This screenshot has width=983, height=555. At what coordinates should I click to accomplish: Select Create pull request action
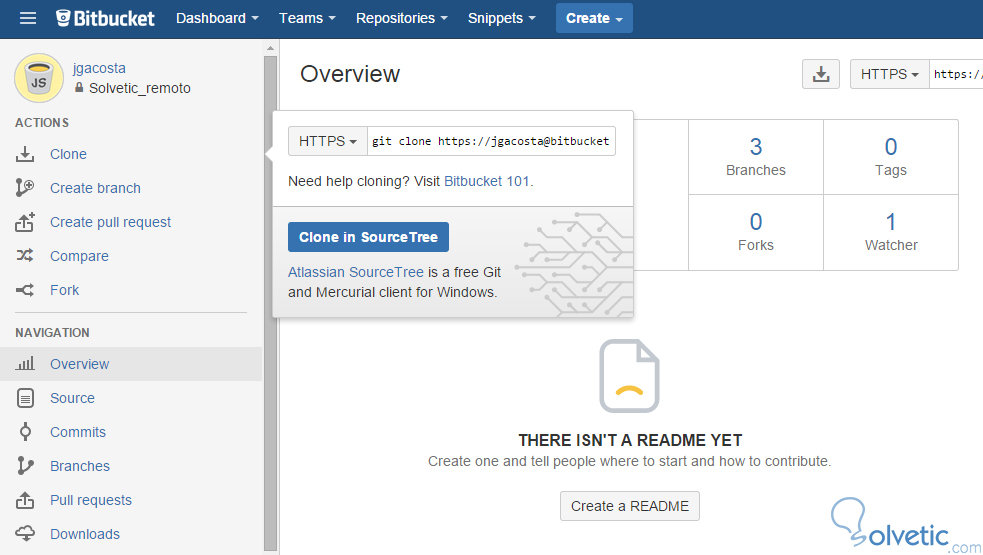click(110, 222)
